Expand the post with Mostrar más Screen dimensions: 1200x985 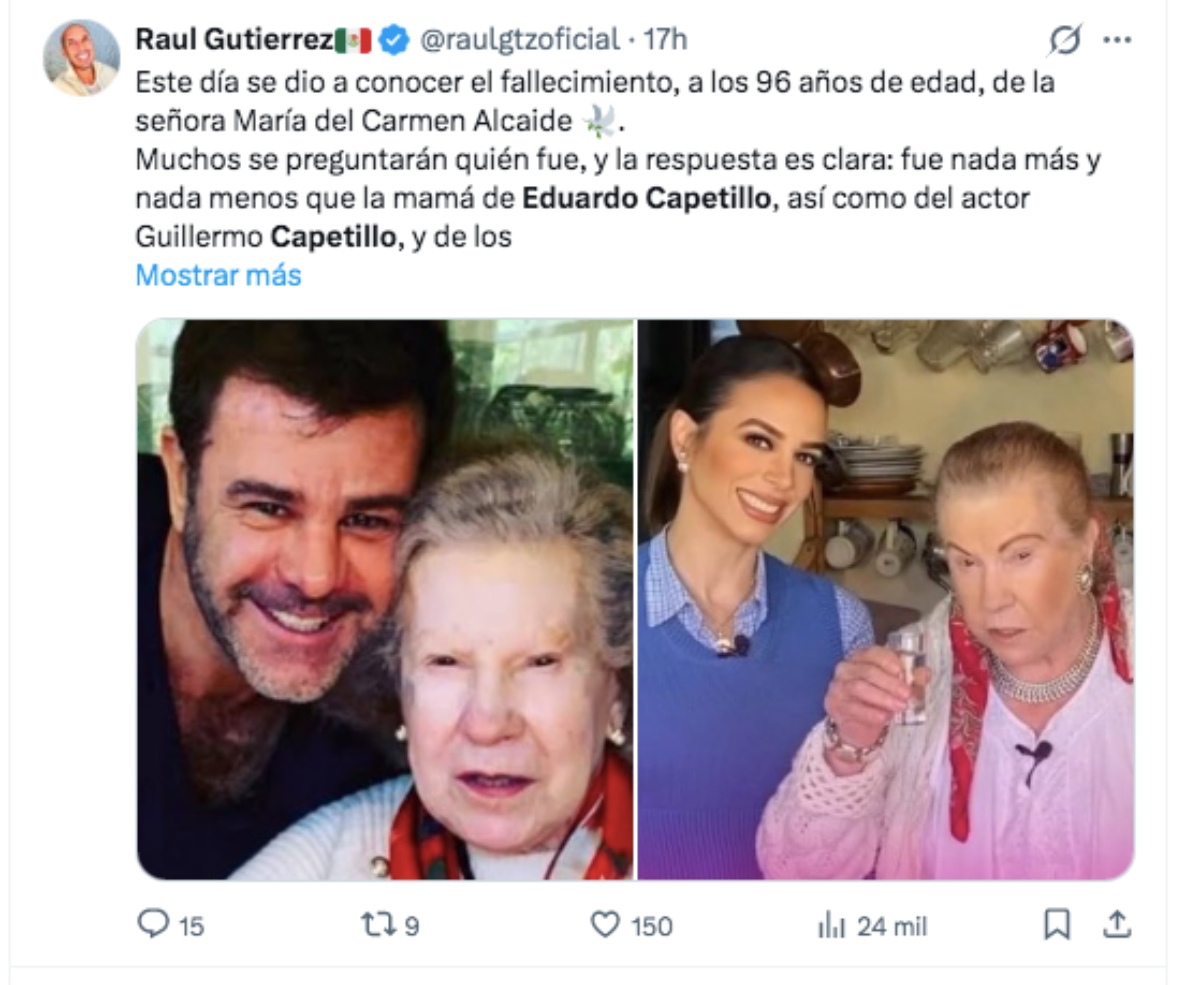click(x=218, y=275)
